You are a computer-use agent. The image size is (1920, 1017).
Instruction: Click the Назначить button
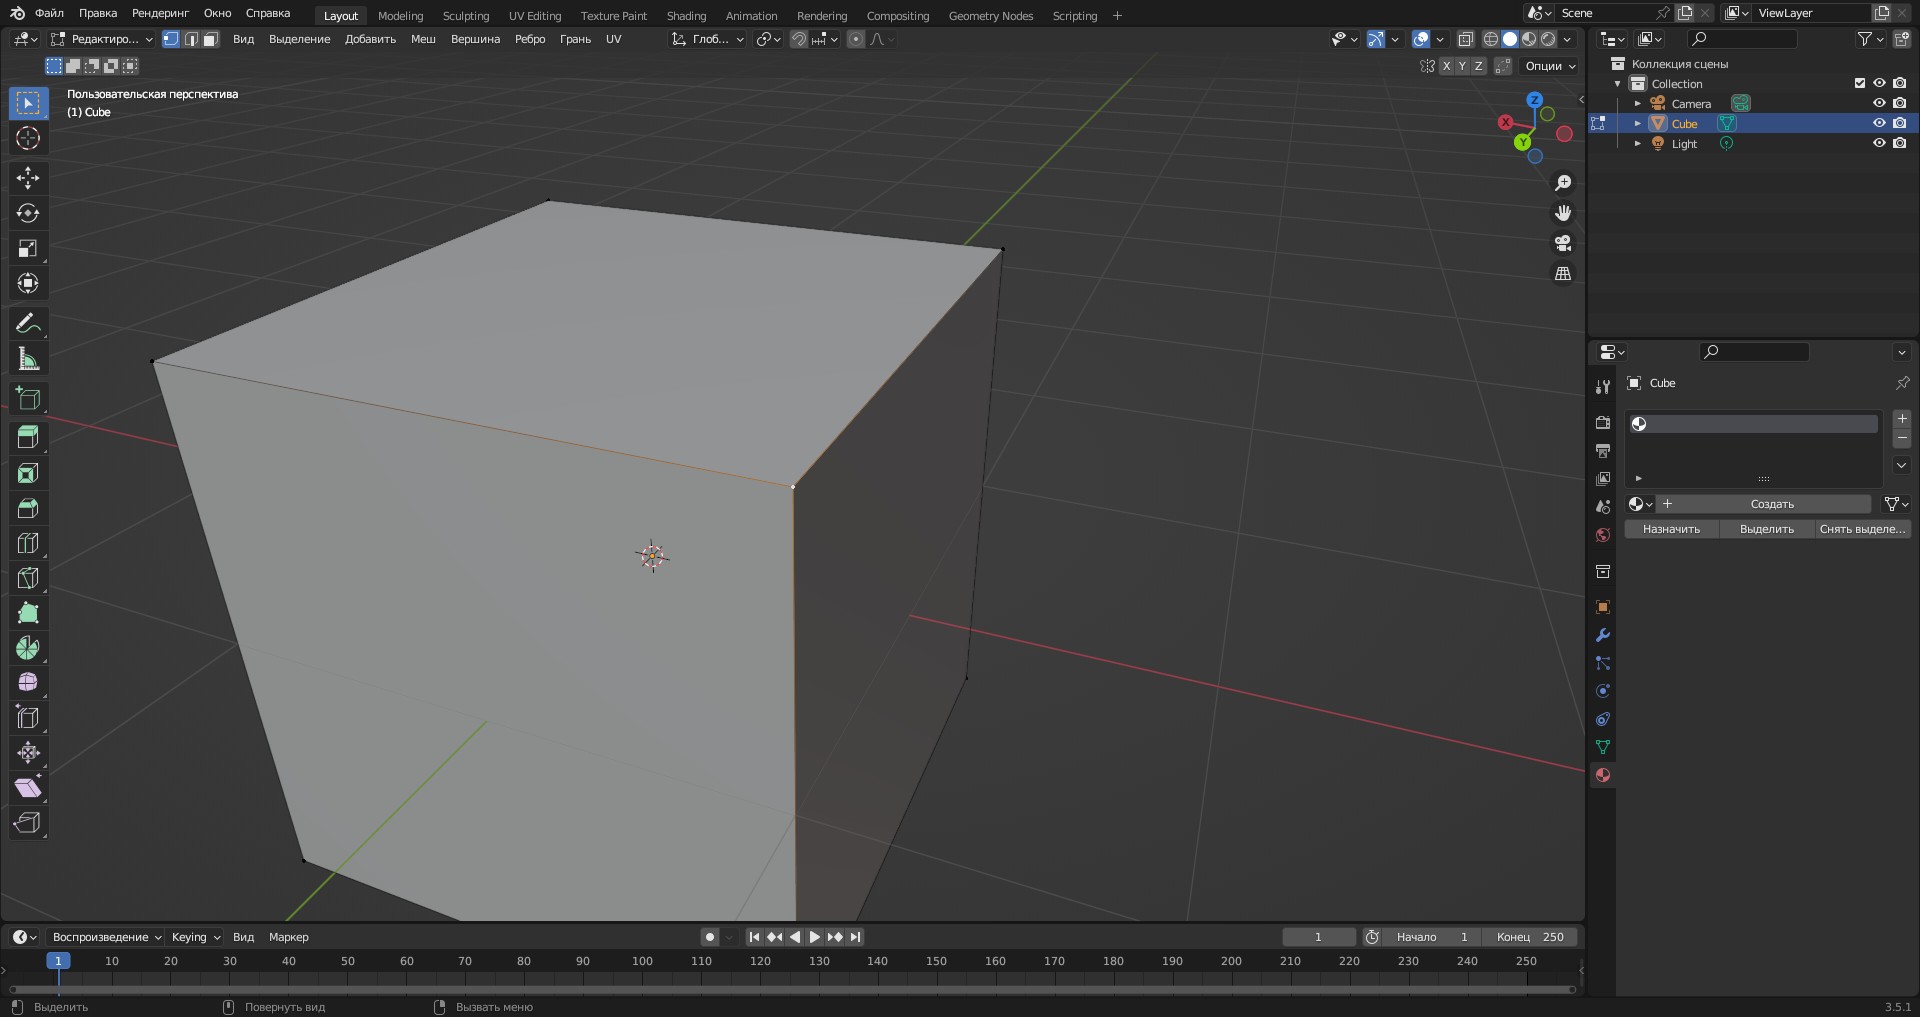coord(1671,529)
